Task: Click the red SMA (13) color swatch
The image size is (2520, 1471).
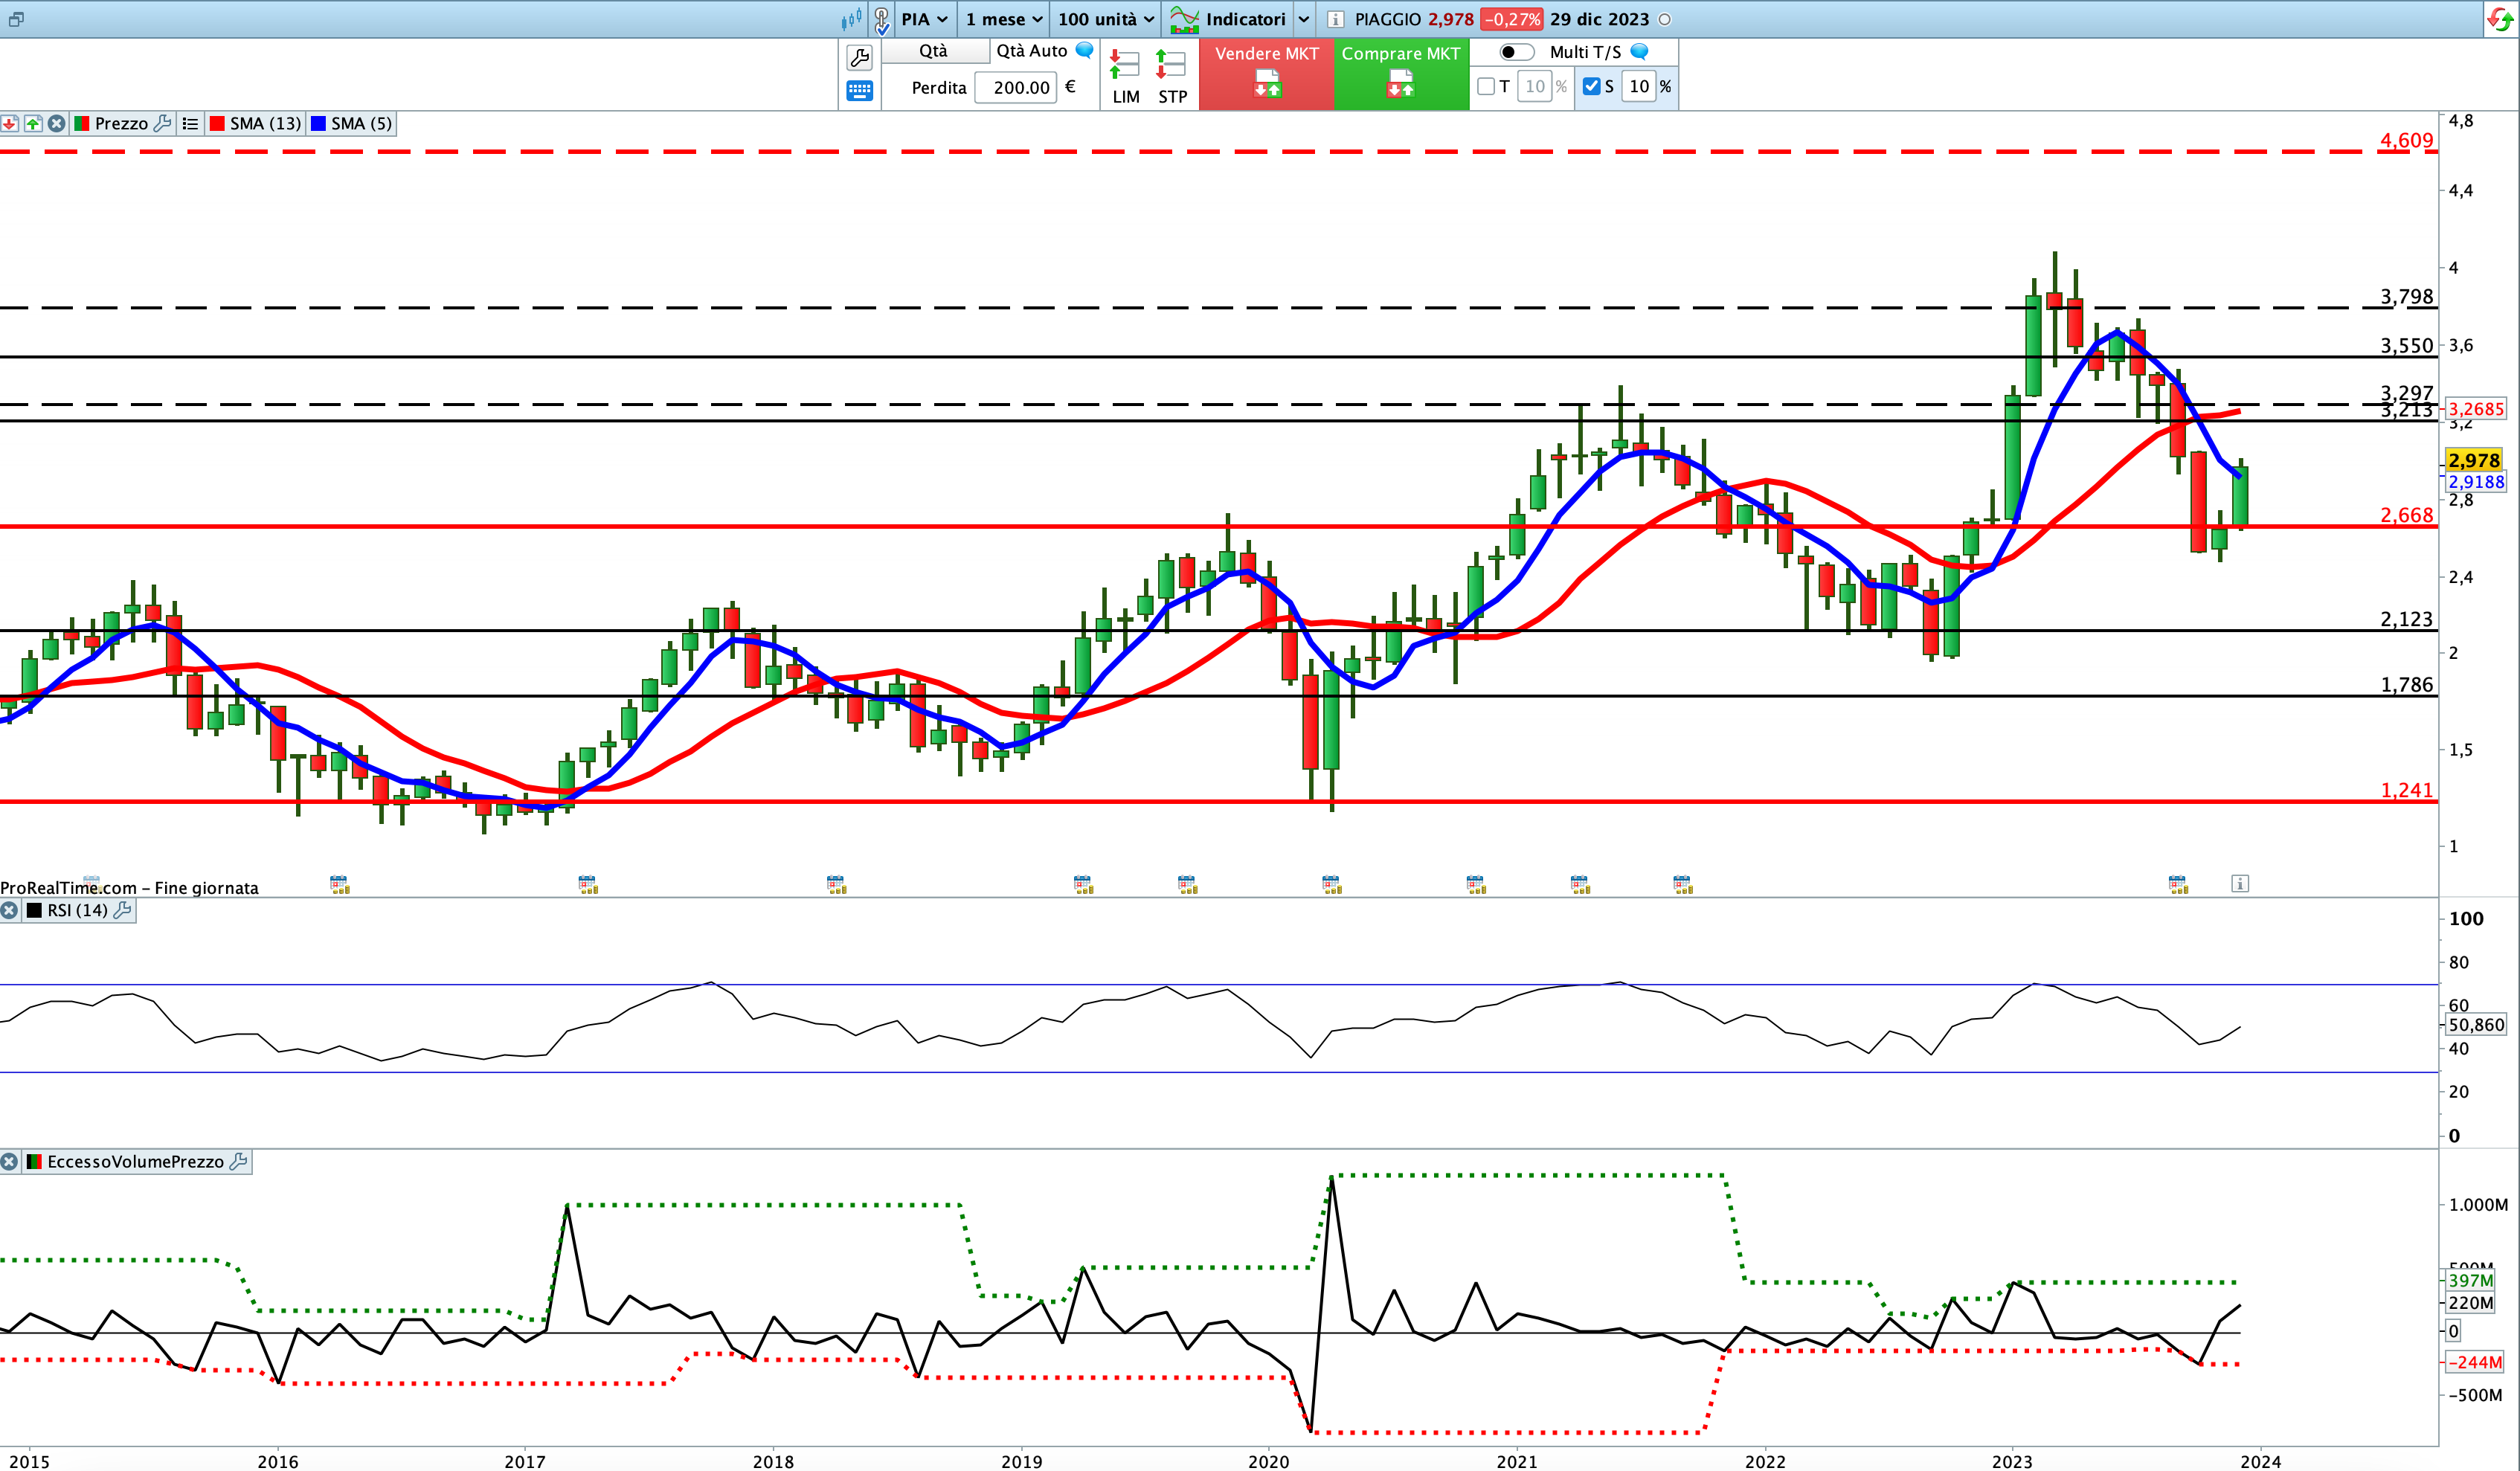Action: pos(217,124)
